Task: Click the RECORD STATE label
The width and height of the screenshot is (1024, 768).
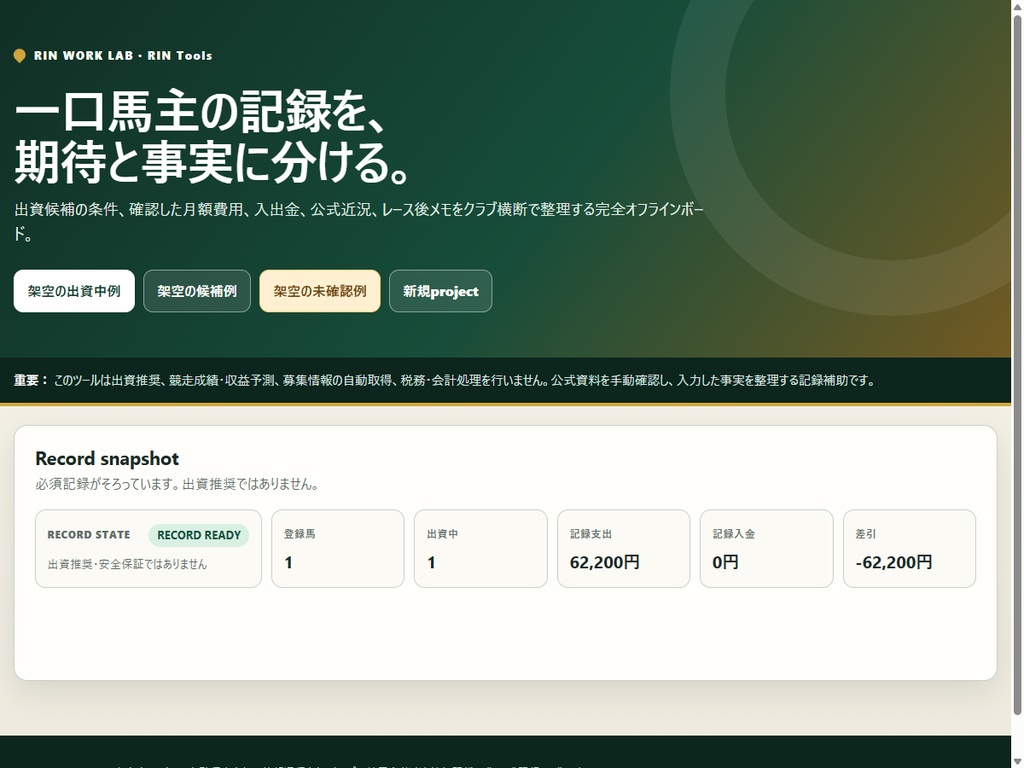Action: [89, 535]
